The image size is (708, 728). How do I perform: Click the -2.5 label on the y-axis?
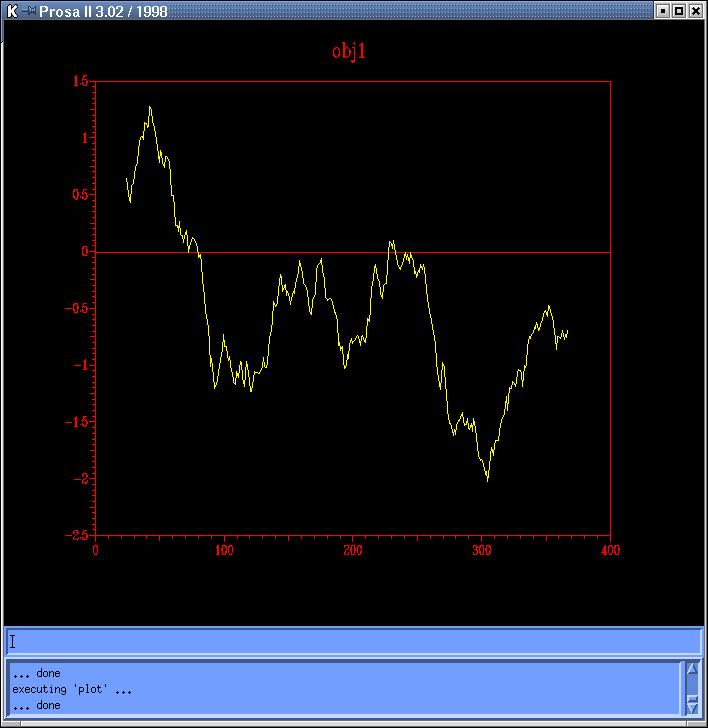[77, 534]
